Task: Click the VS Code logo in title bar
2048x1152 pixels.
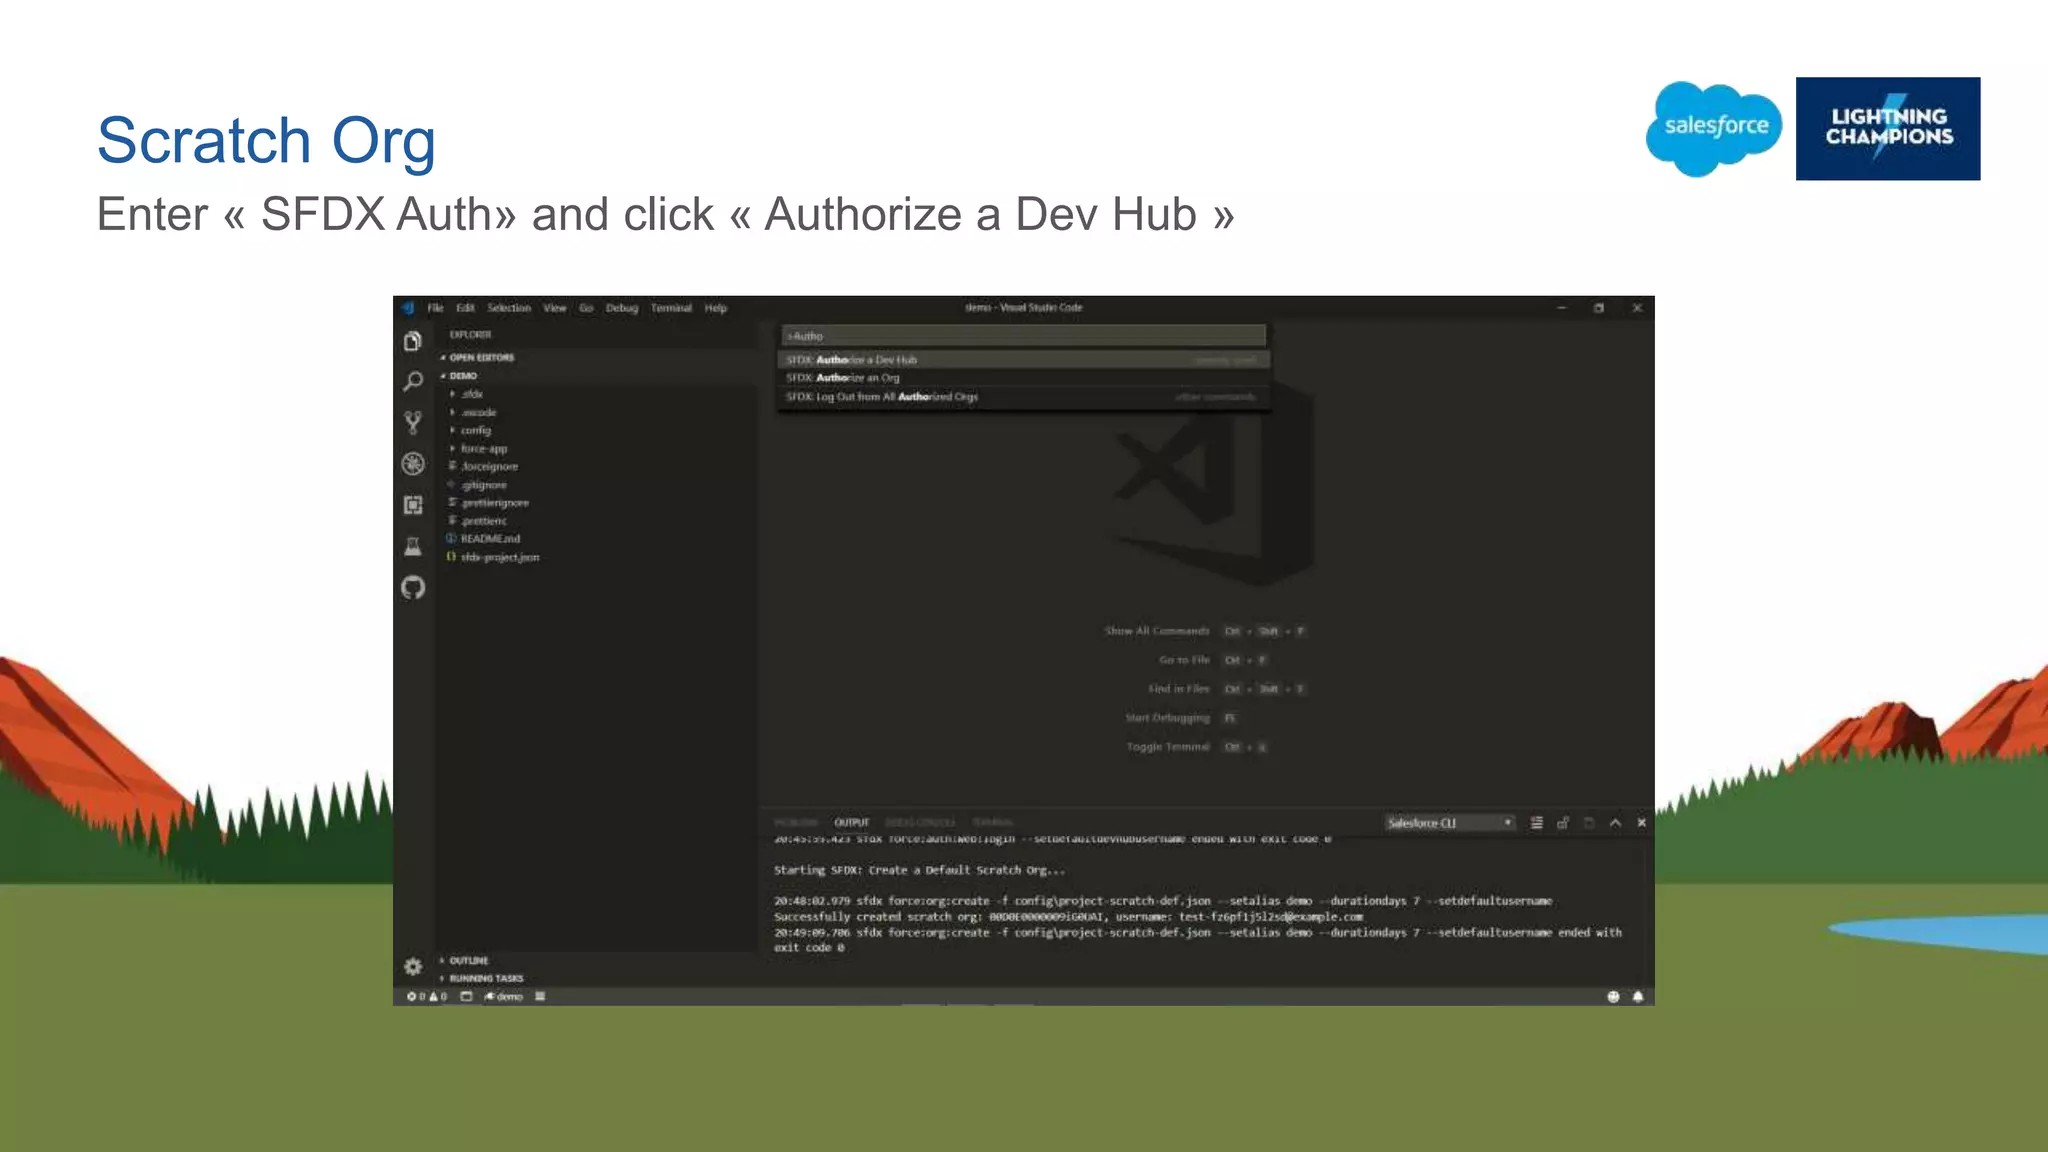Action: pos(408,308)
